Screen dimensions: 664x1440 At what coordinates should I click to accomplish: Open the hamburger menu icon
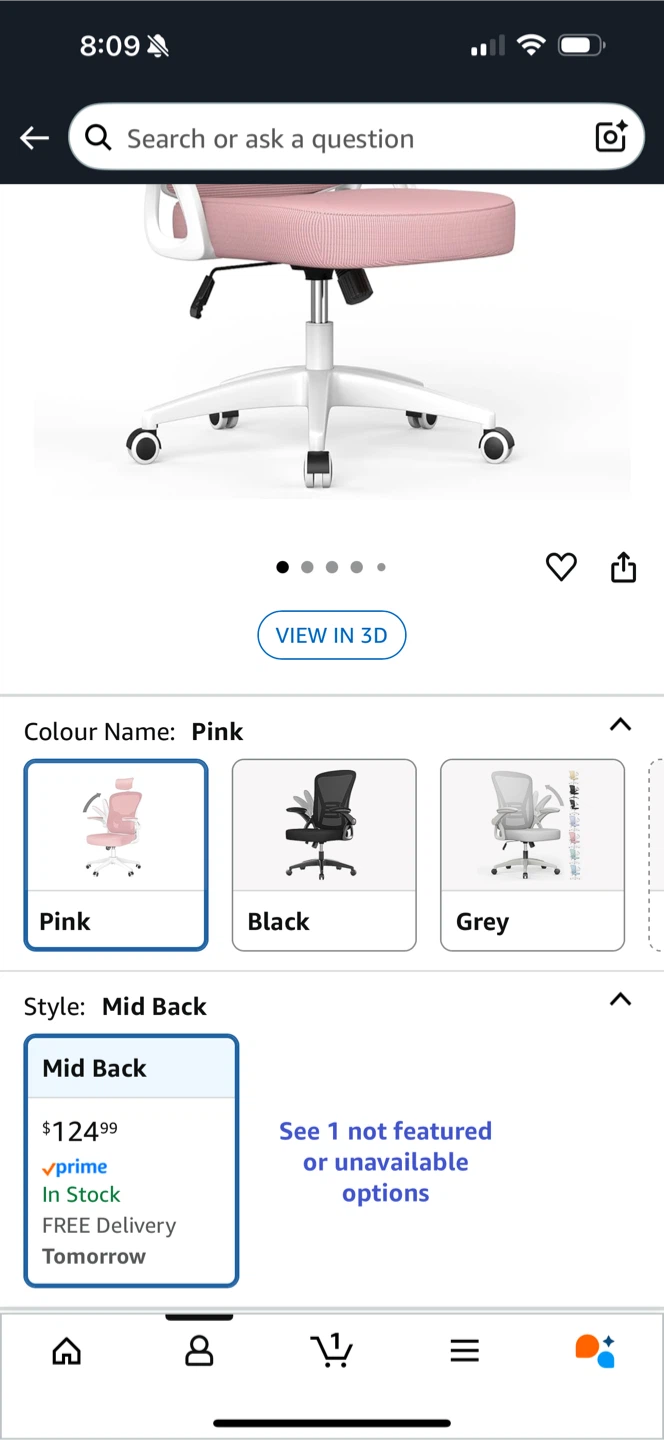point(464,1351)
